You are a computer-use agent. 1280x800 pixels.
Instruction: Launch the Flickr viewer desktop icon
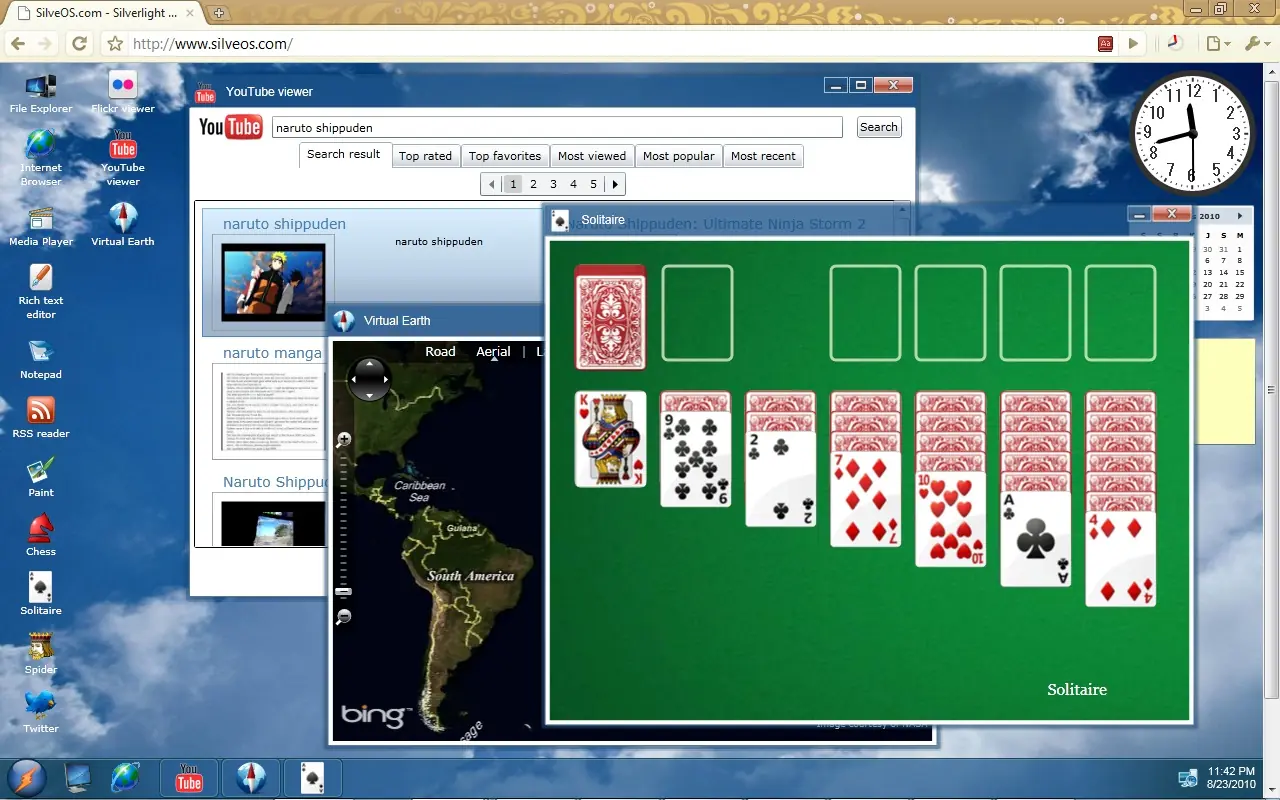pyautogui.click(x=123, y=93)
